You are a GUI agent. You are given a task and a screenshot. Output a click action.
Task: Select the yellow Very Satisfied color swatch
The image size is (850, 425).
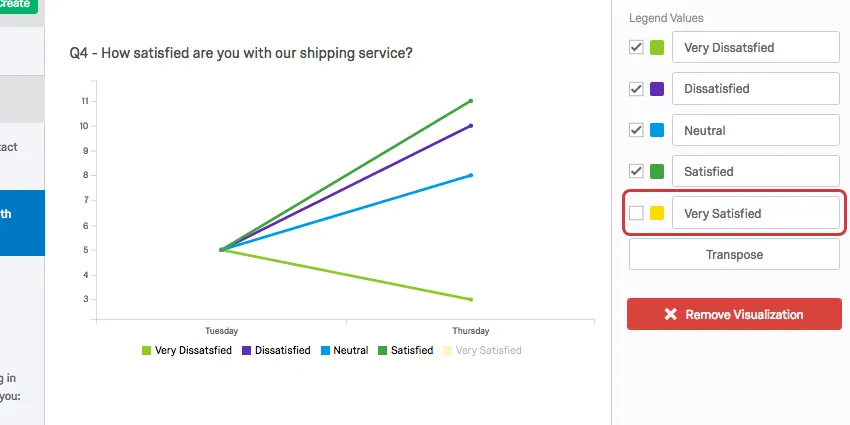coord(657,213)
